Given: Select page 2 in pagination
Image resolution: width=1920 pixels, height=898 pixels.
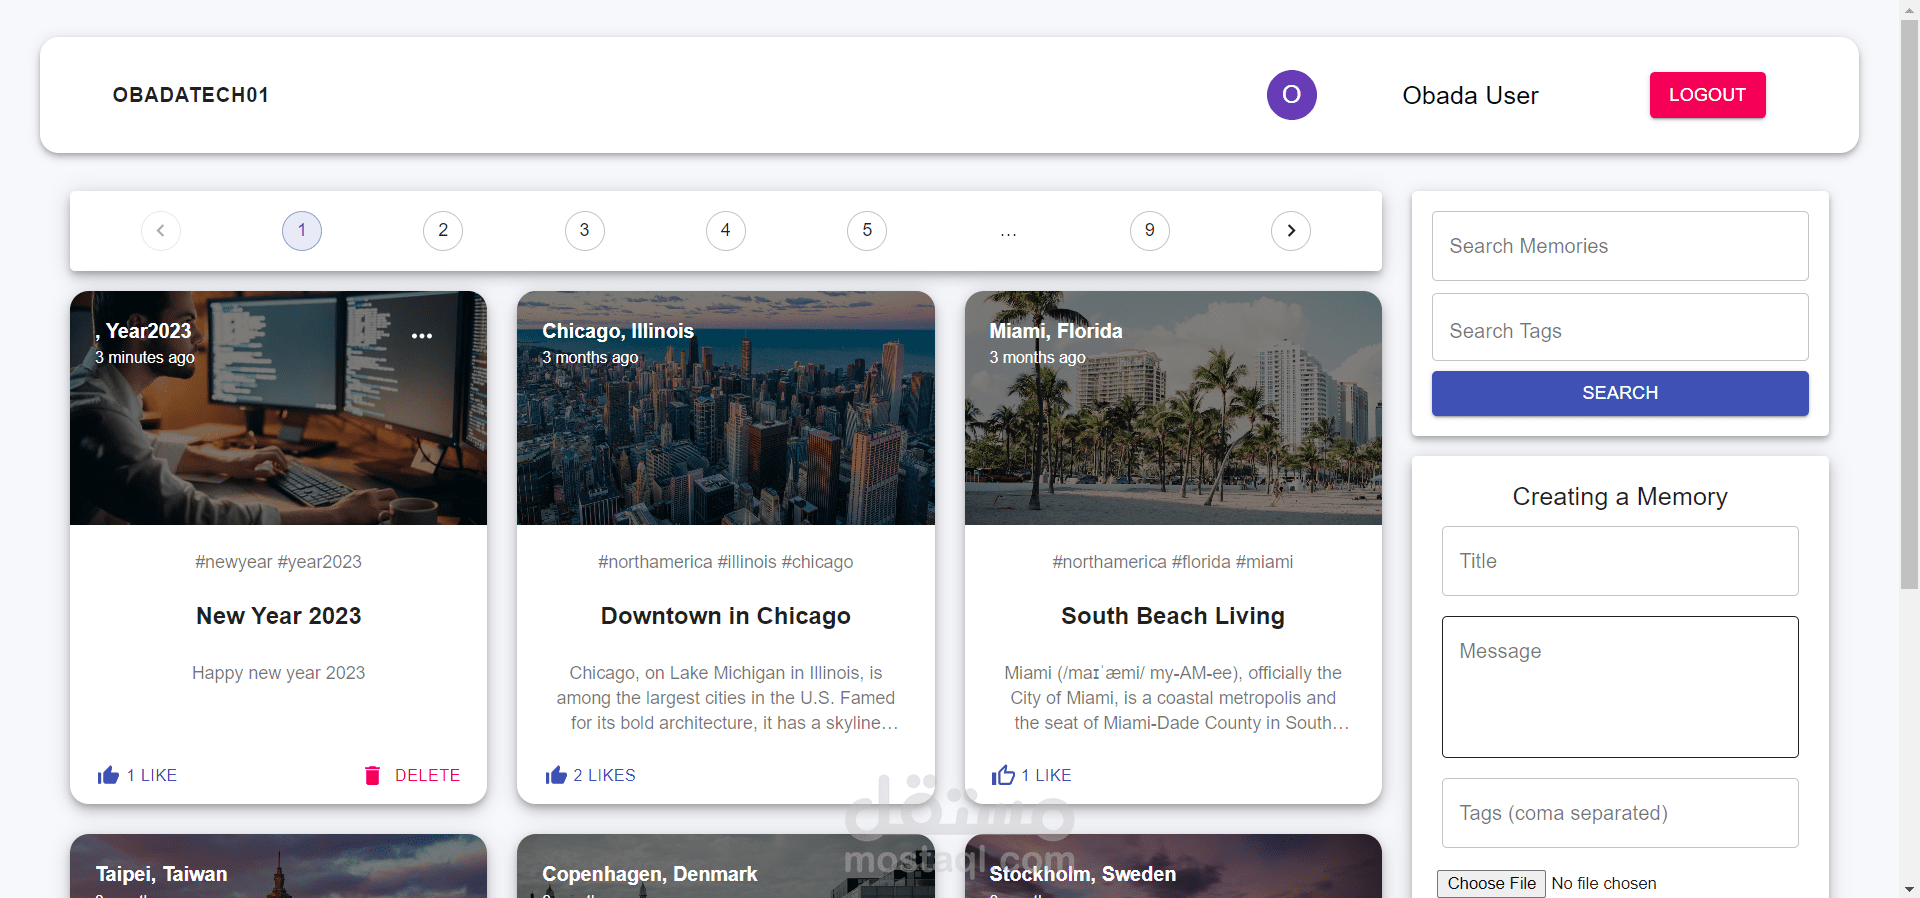Looking at the screenshot, I should point(443,231).
